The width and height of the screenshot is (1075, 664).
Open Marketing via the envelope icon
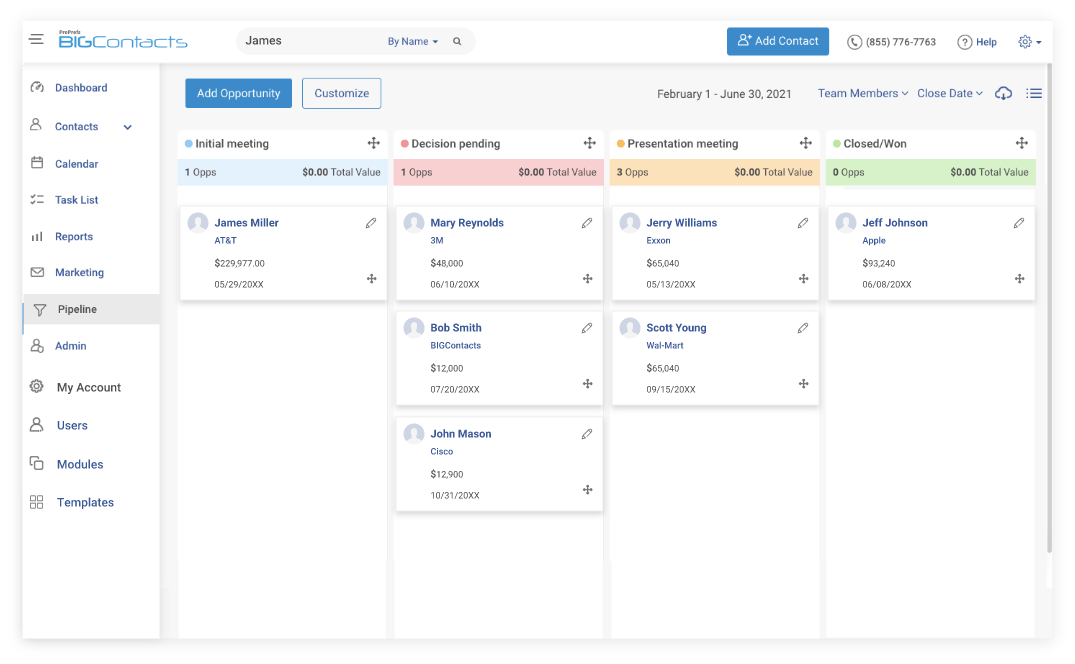coord(37,272)
